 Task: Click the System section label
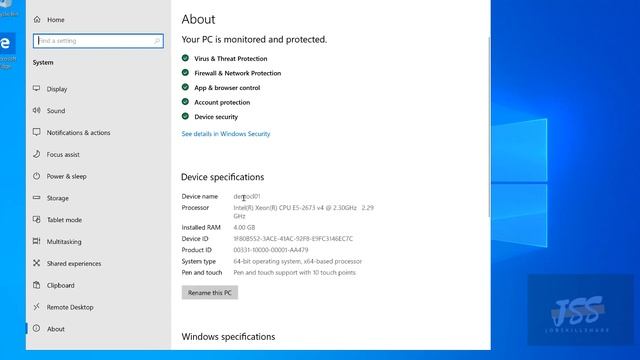pos(43,62)
